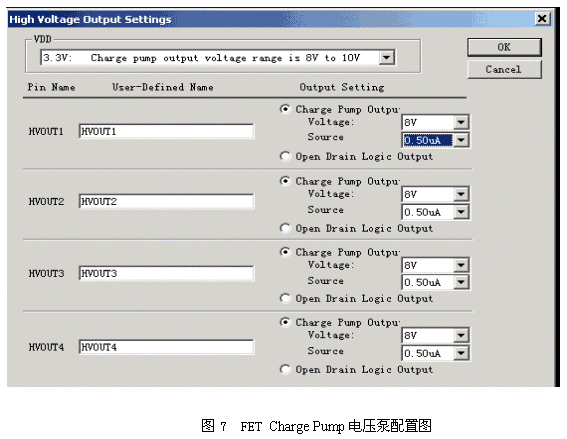Open the HVOUT4 Source current dropdown
The height and width of the screenshot is (439, 567).
pyautogui.click(x=461, y=353)
